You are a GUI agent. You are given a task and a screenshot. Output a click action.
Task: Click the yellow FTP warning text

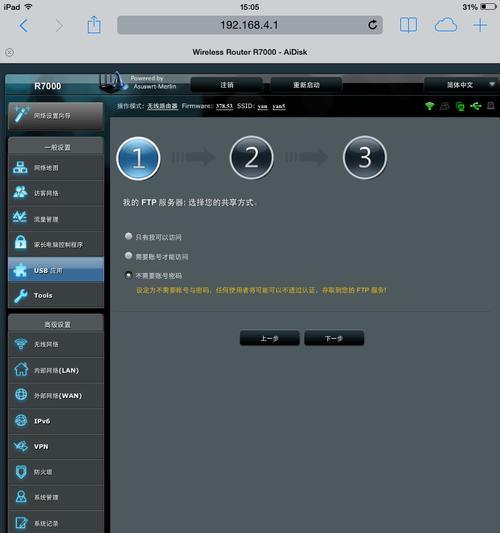click(x=261, y=290)
